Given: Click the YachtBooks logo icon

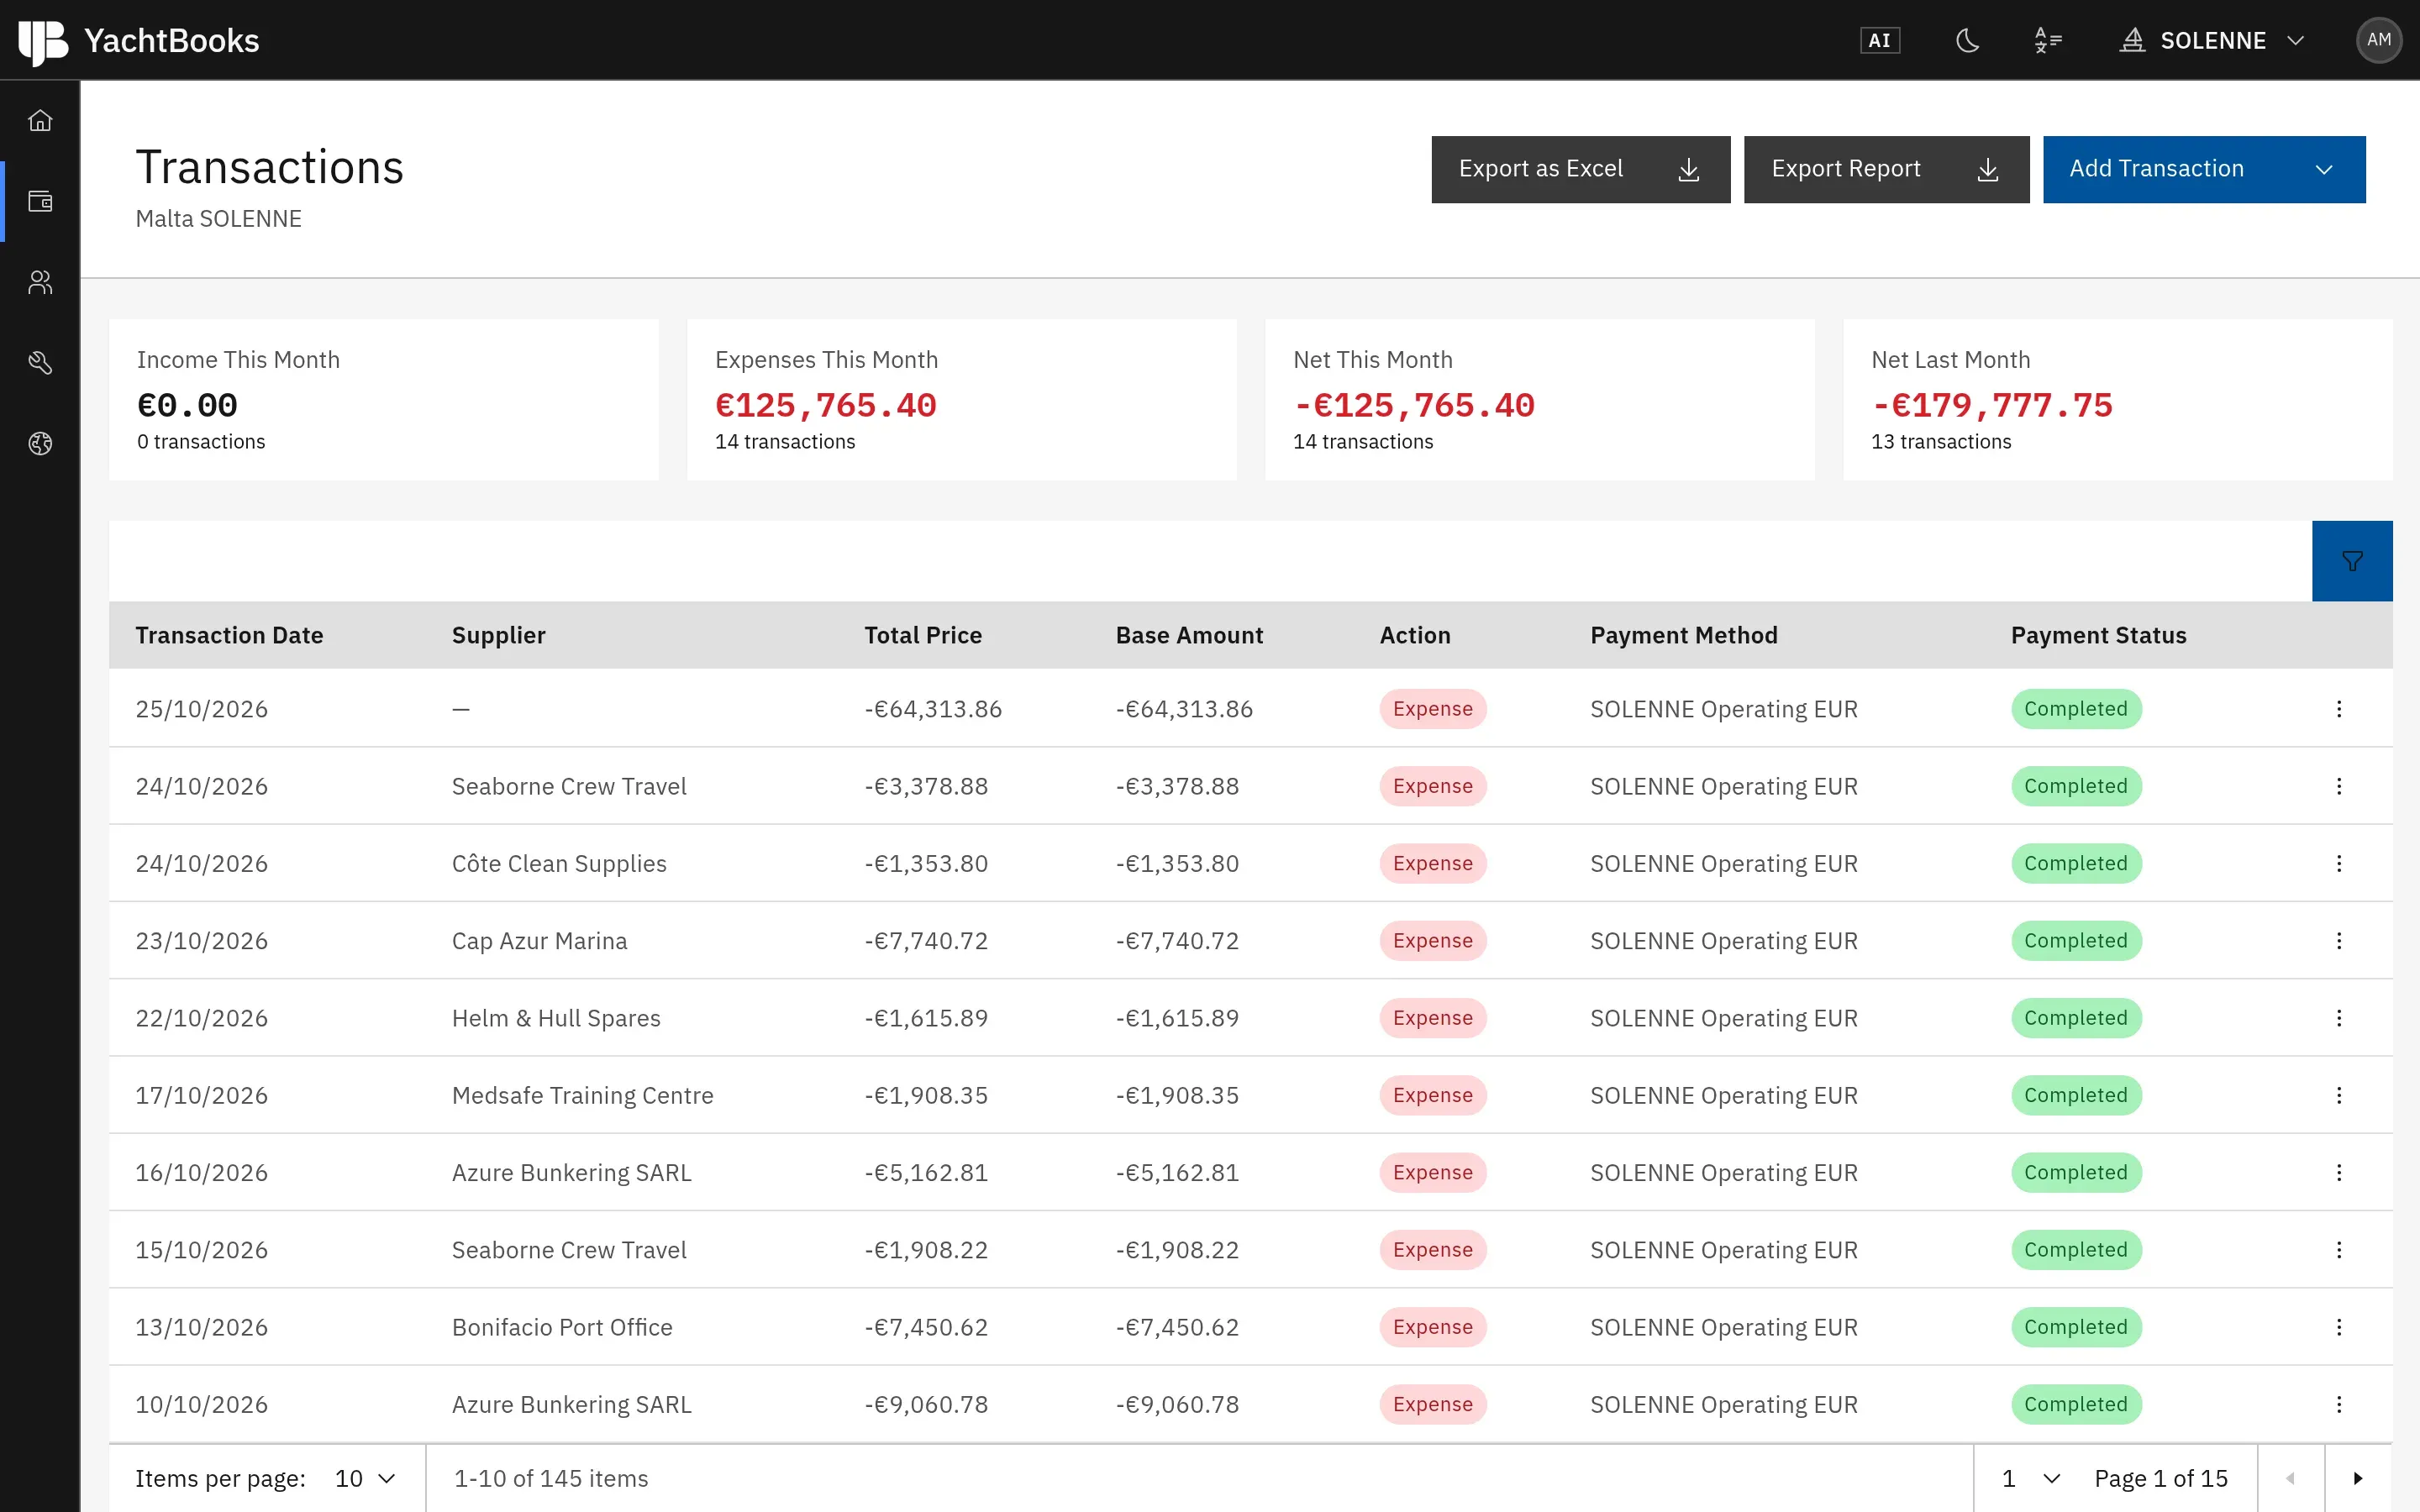Looking at the screenshot, I should pyautogui.click(x=43, y=41).
